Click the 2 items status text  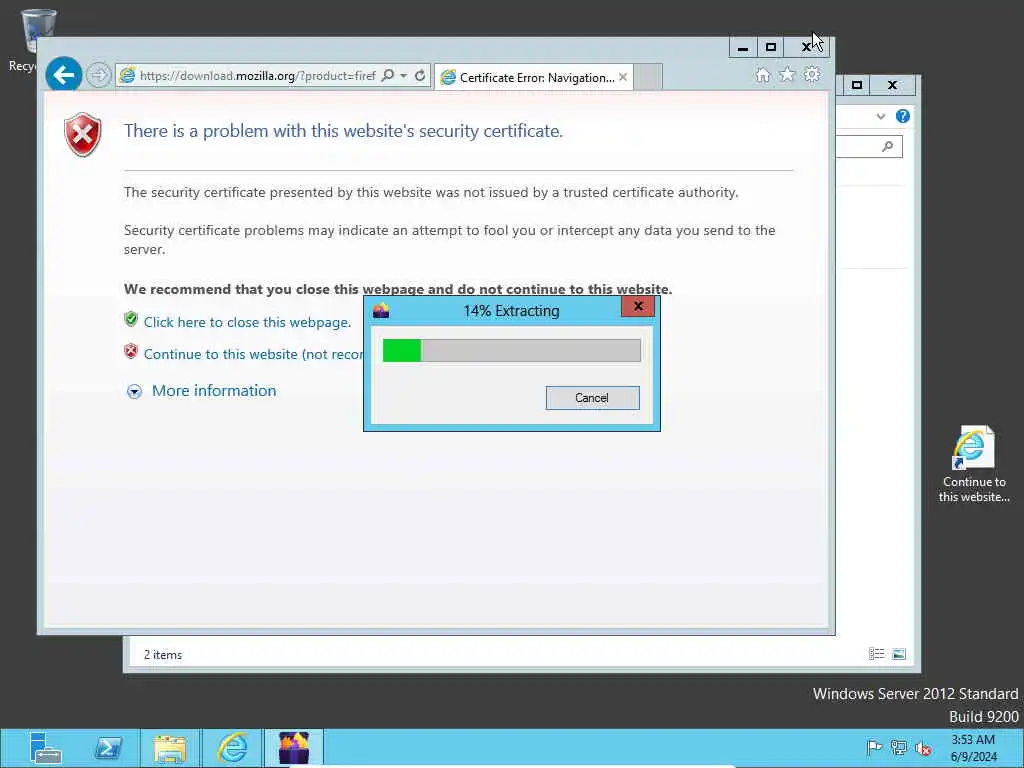click(x=163, y=654)
